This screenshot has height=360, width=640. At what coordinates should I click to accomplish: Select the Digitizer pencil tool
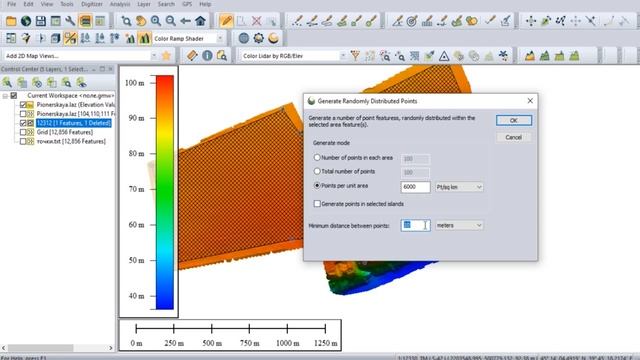pos(226,21)
